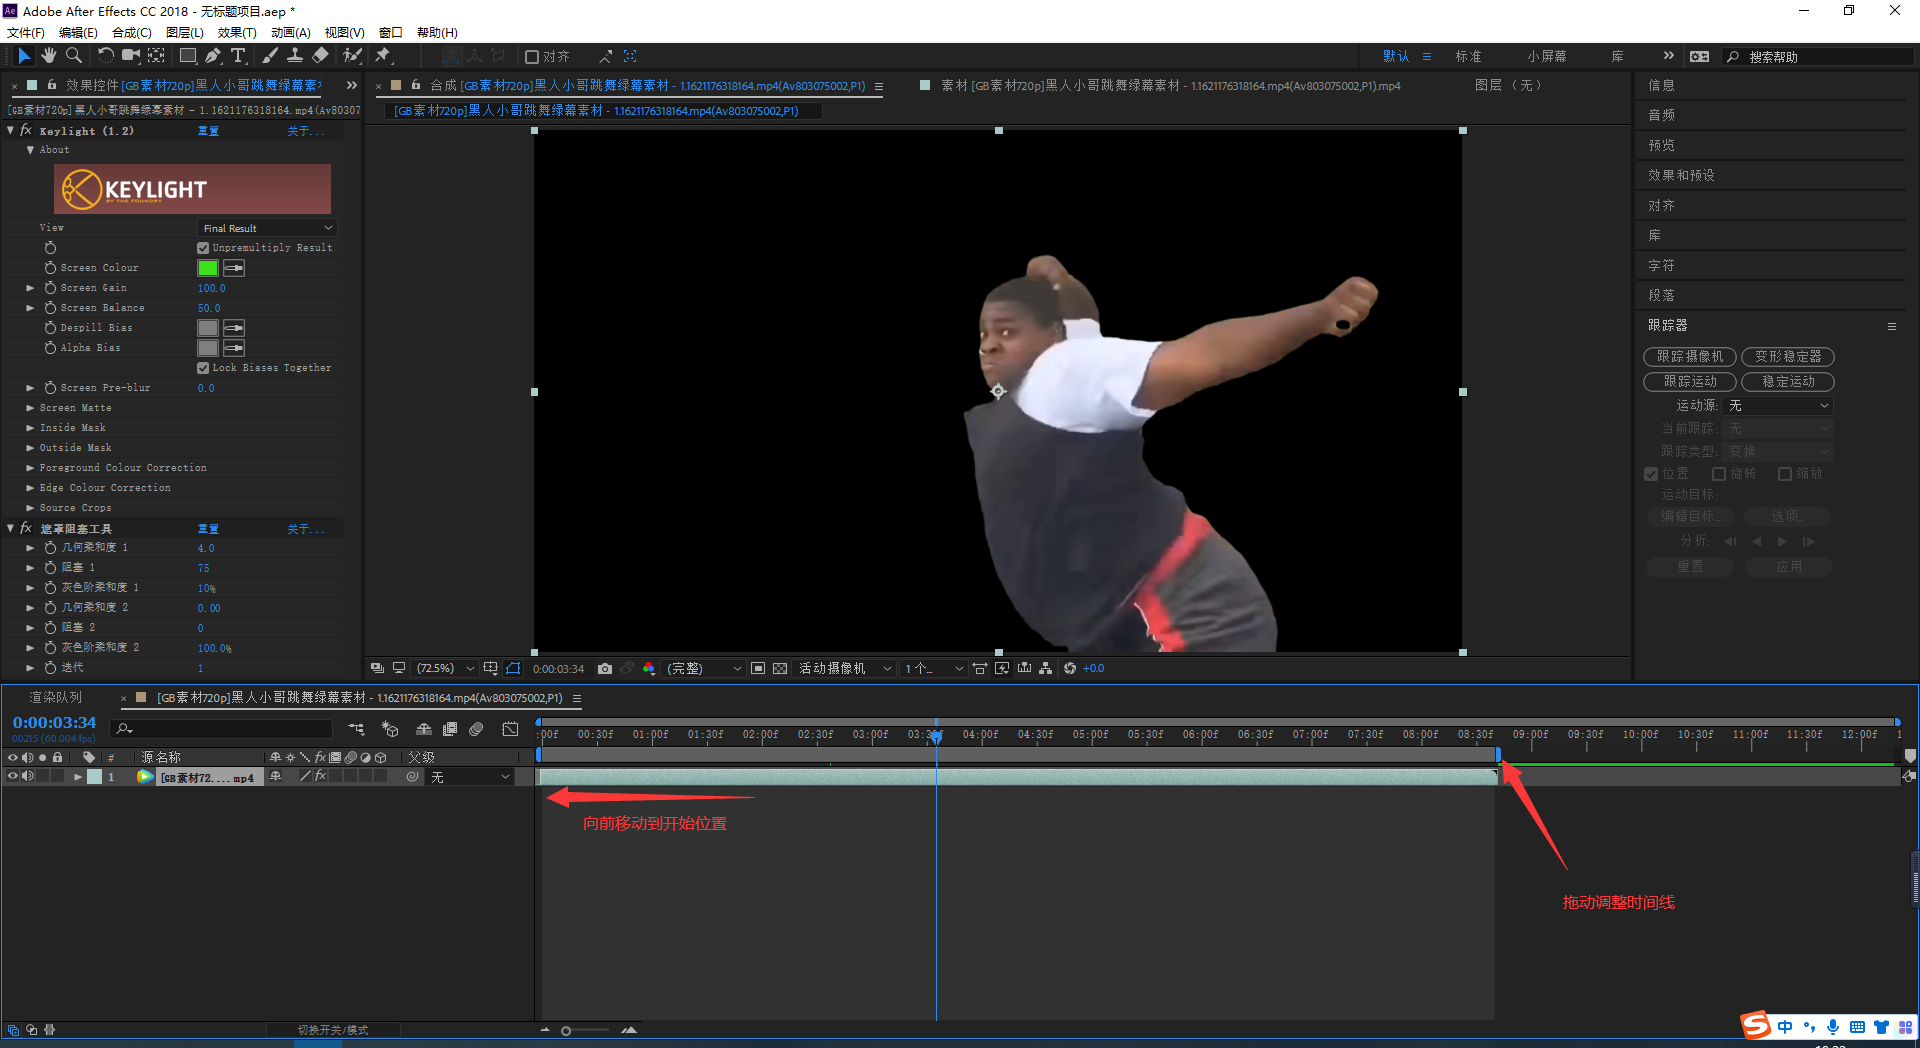The image size is (1920, 1048).
Task: Select the Hand tool
Action: click(x=48, y=56)
